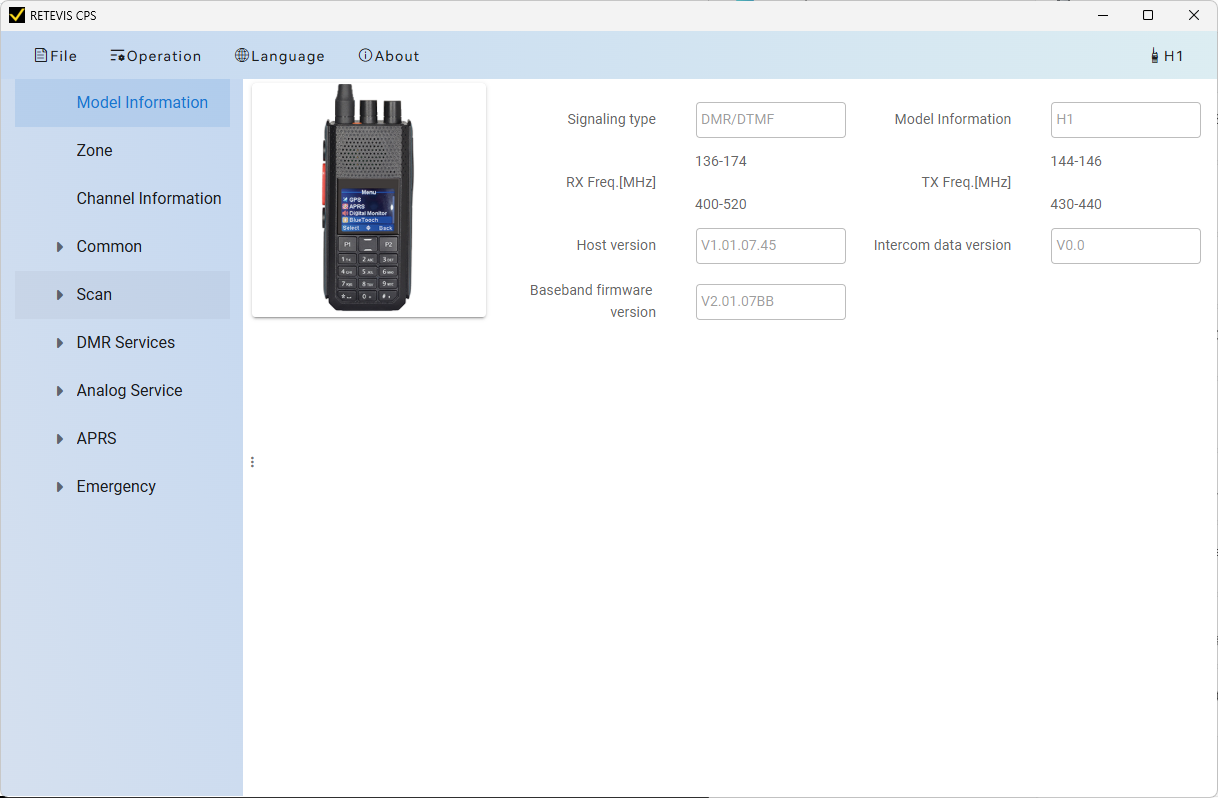Expand the Emergency section arrow
Viewport: 1218px width, 798px height.
pos(60,487)
